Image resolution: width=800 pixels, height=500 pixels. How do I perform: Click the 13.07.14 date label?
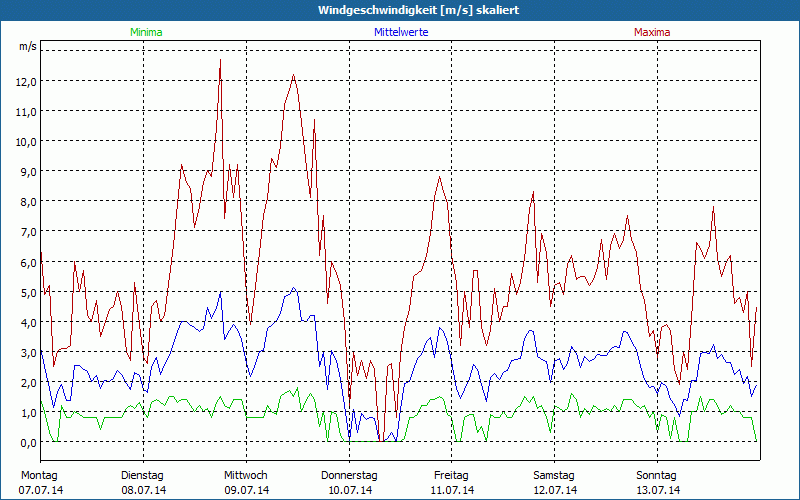pyautogui.click(x=657, y=490)
